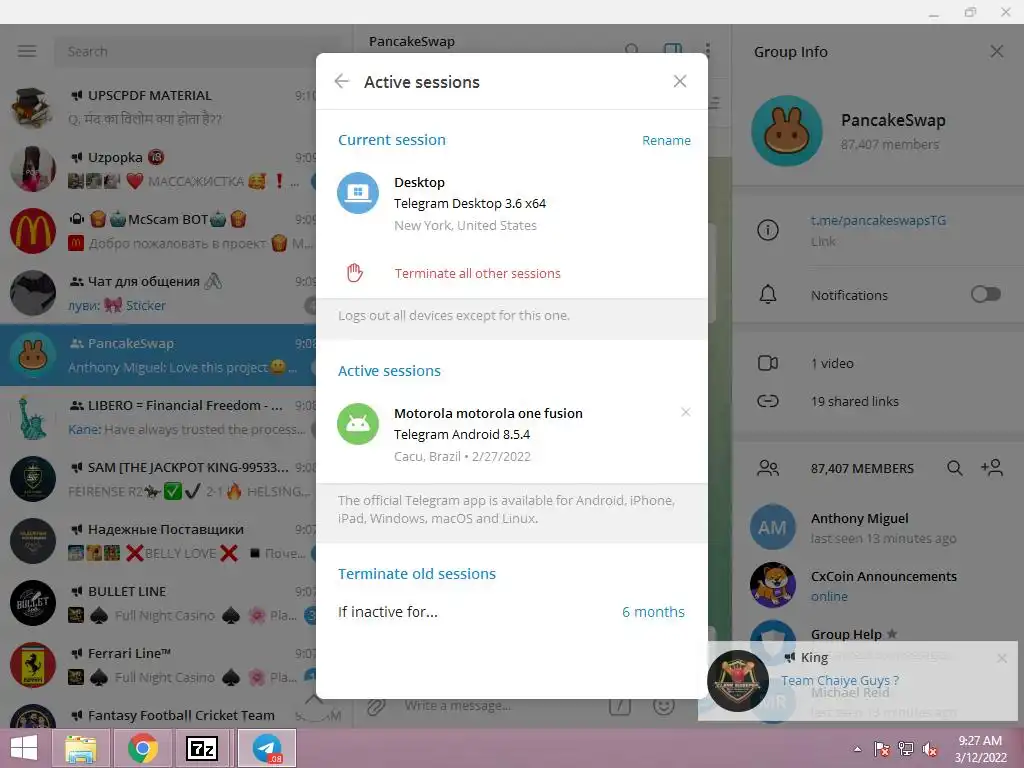Open LIBERO = Financial Freedom group
Viewport: 1024px width, 768px height.
pyautogui.click(x=158, y=417)
